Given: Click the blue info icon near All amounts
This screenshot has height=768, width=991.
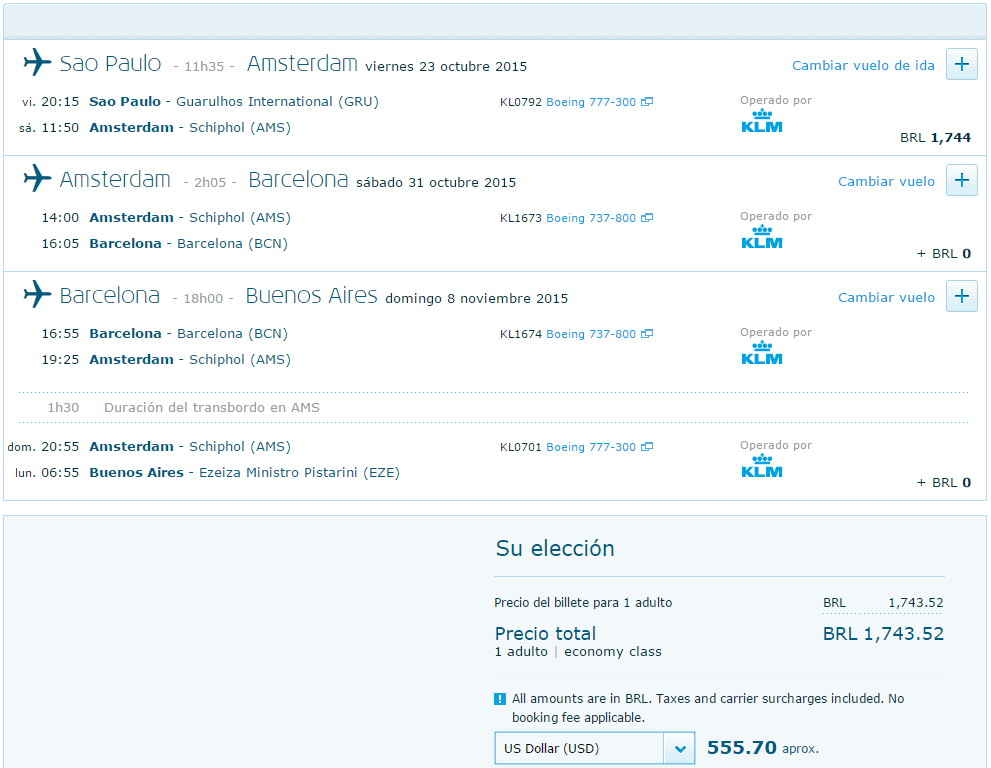Looking at the screenshot, I should (499, 699).
